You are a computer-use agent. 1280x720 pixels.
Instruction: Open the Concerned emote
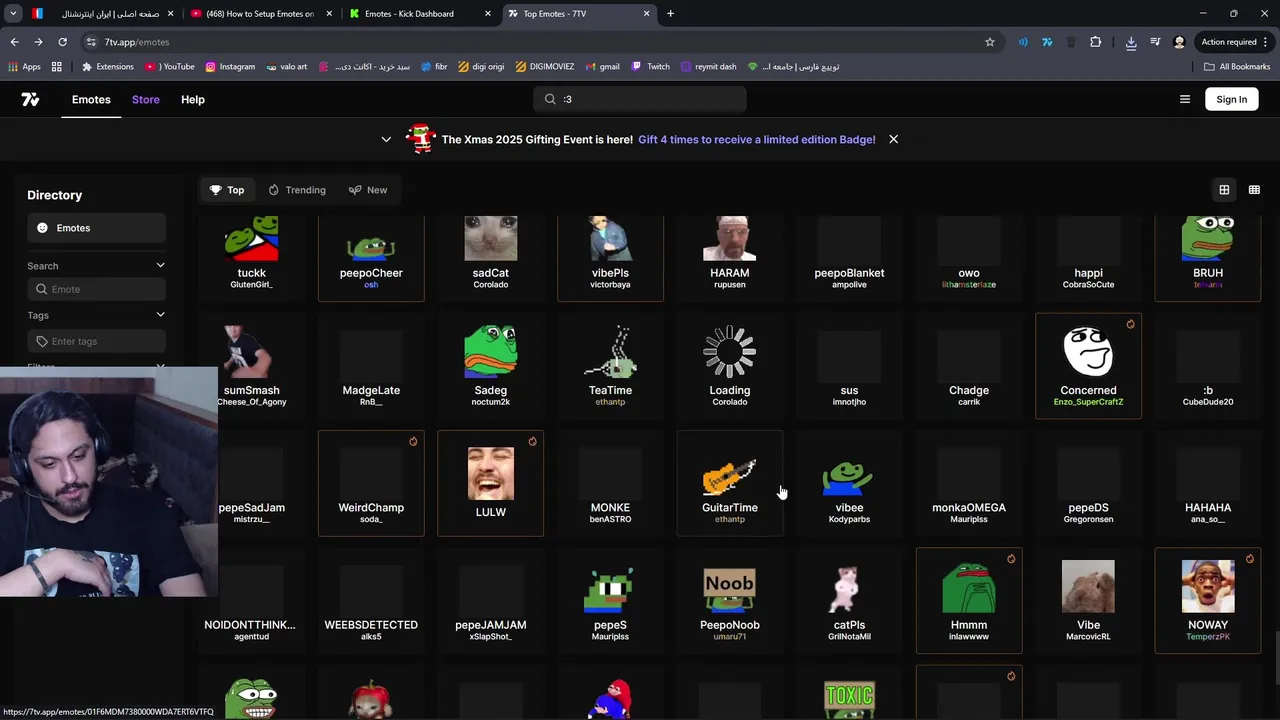coord(1088,366)
